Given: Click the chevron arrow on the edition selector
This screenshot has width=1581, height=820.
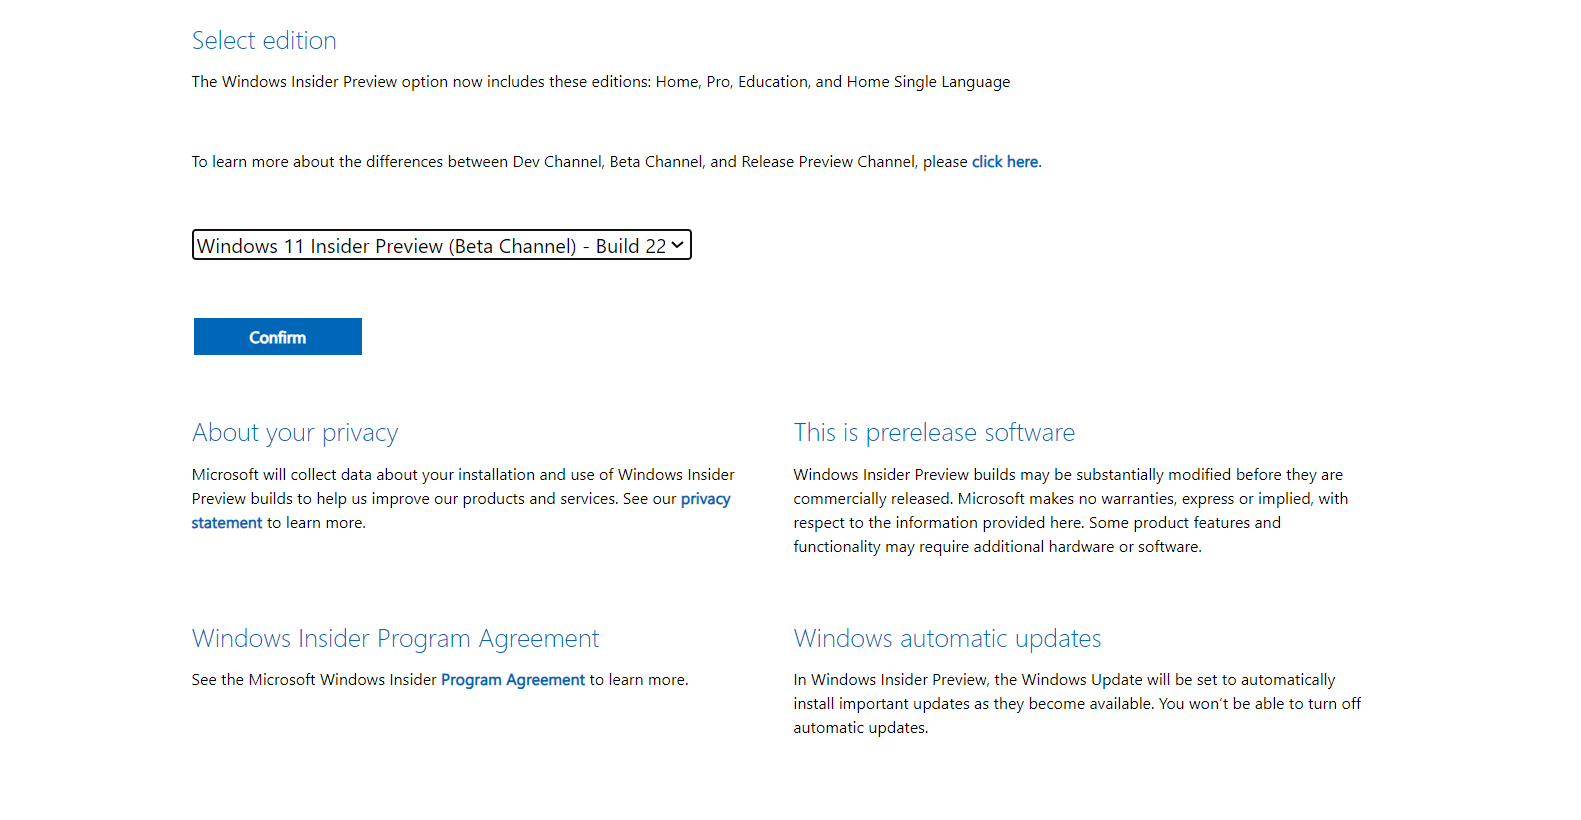Looking at the screenshot, I should coord(678,245).
